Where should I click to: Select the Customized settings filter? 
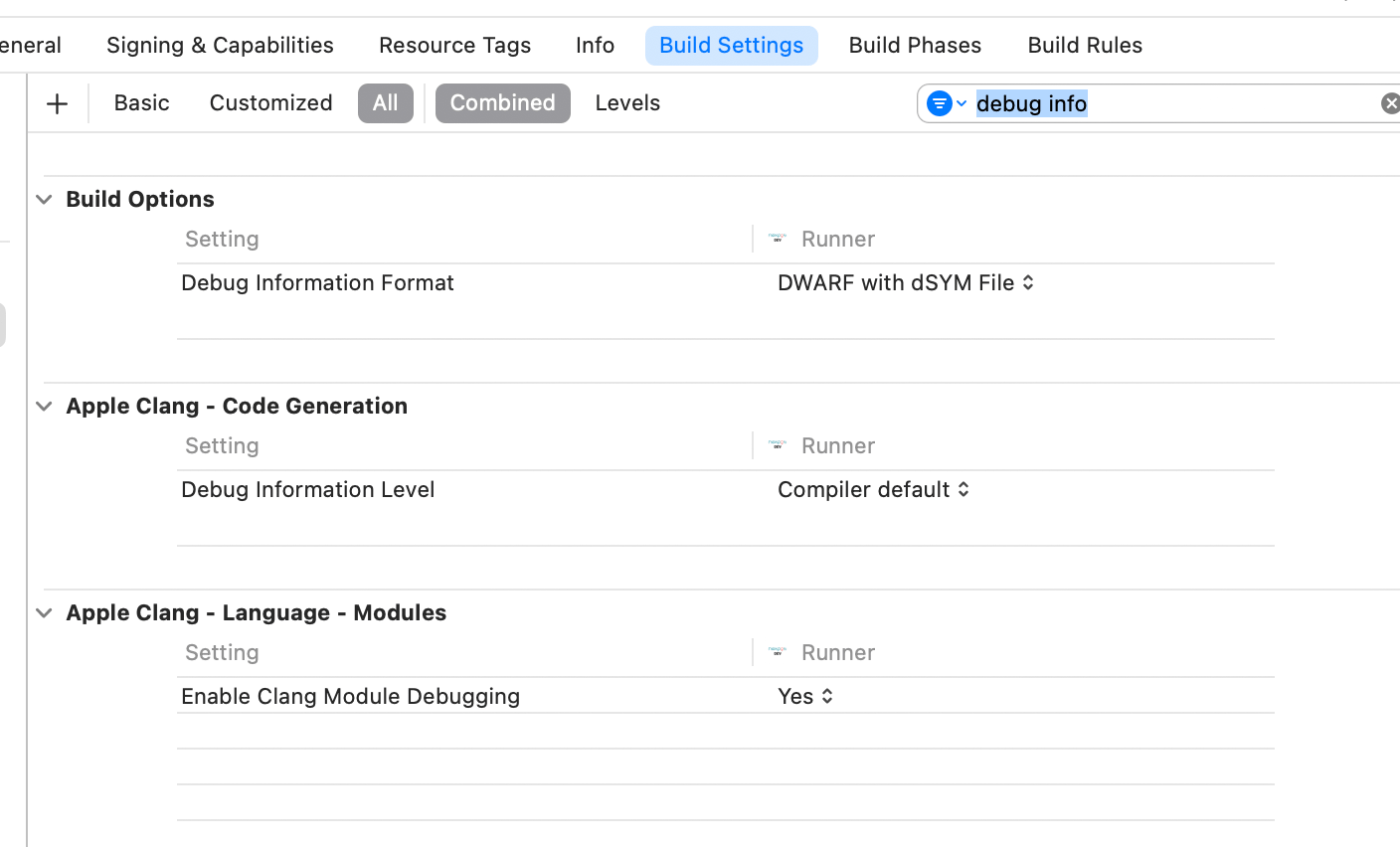270,103
